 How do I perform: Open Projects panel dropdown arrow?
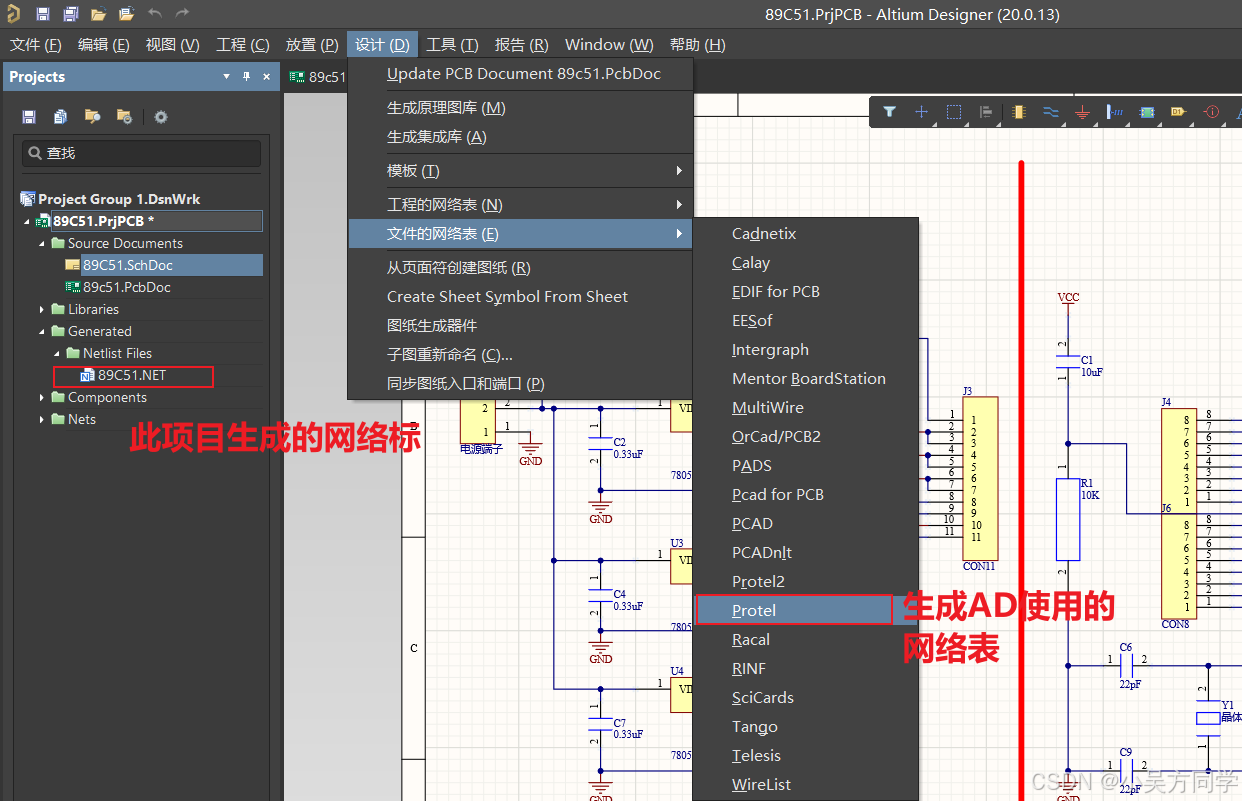coord(227,77)
